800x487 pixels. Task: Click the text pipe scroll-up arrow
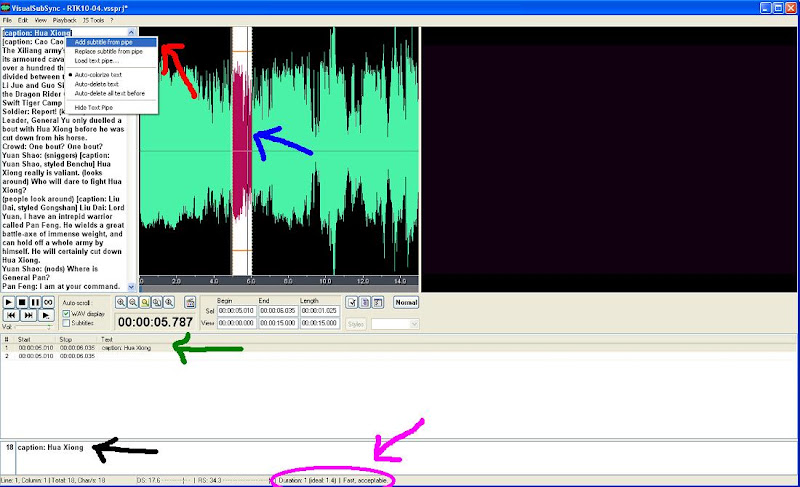[131, 32]
